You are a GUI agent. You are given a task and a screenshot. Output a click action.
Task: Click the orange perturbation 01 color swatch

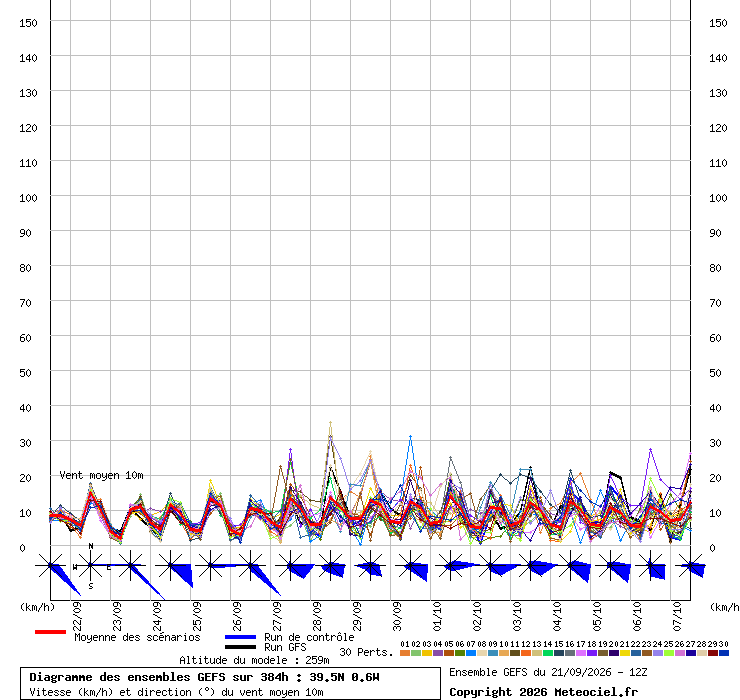point(404,653)
